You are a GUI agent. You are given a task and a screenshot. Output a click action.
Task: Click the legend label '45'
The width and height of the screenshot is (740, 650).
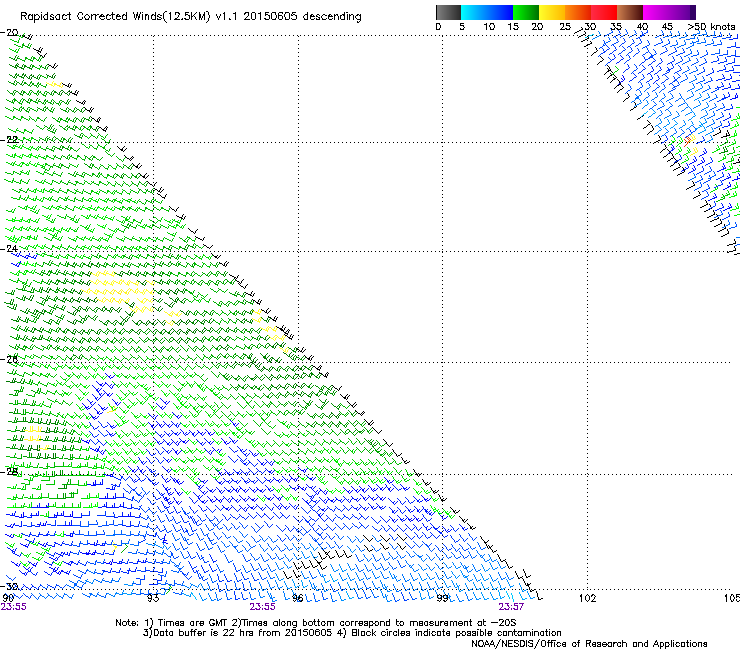tap(667, 27)
